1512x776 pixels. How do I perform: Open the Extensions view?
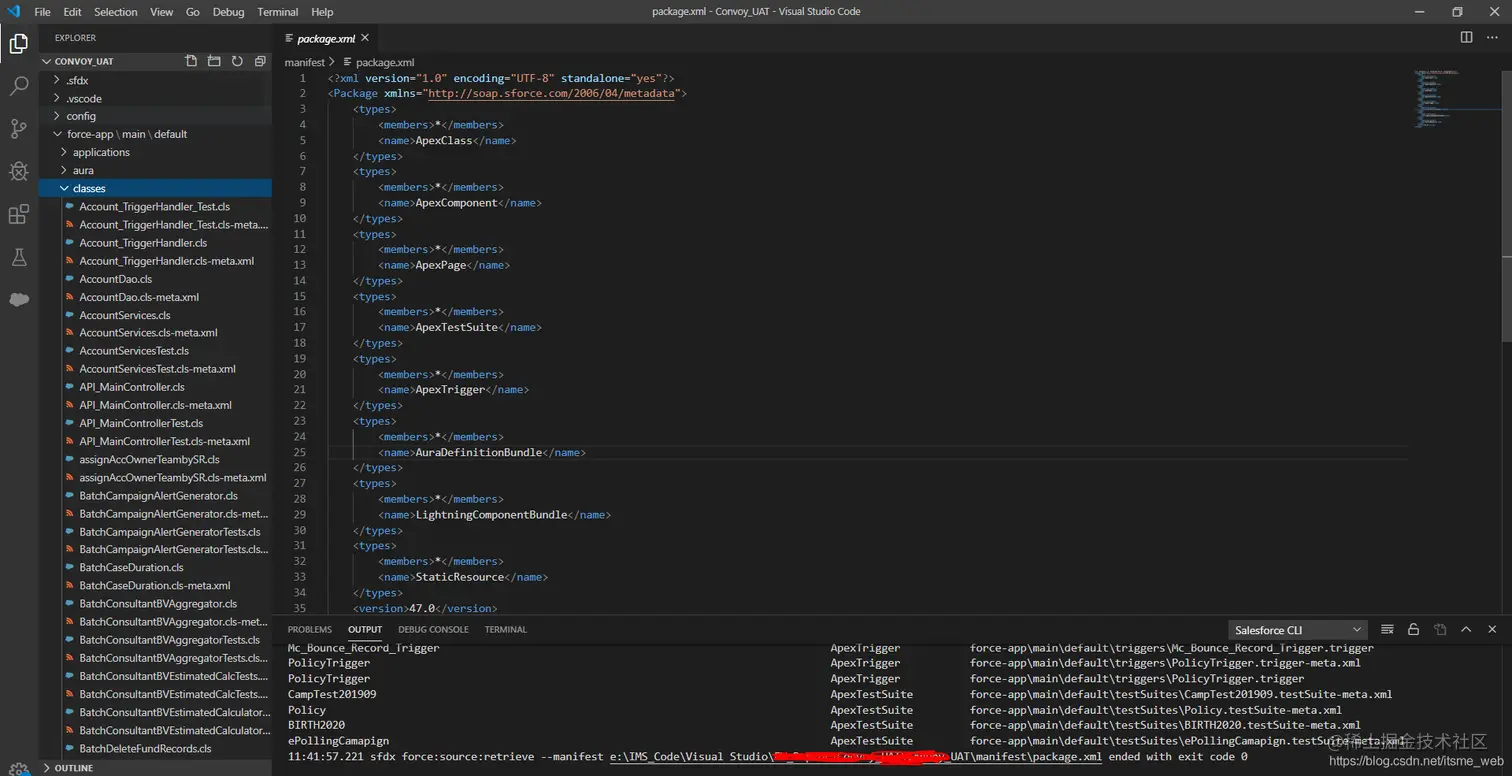click(18, 214)
